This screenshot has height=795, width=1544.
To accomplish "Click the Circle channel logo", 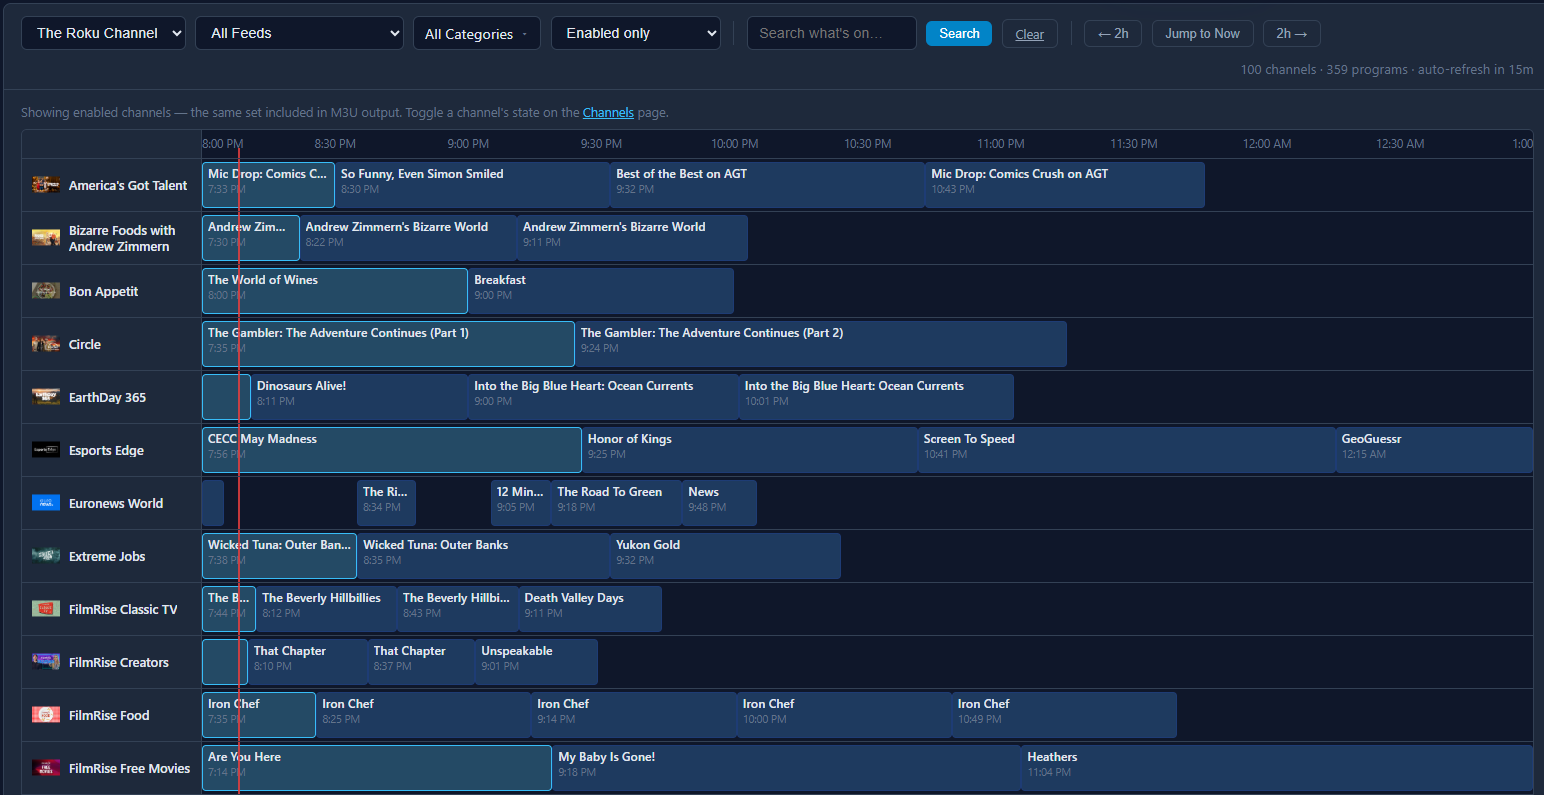I will (46, 344).
